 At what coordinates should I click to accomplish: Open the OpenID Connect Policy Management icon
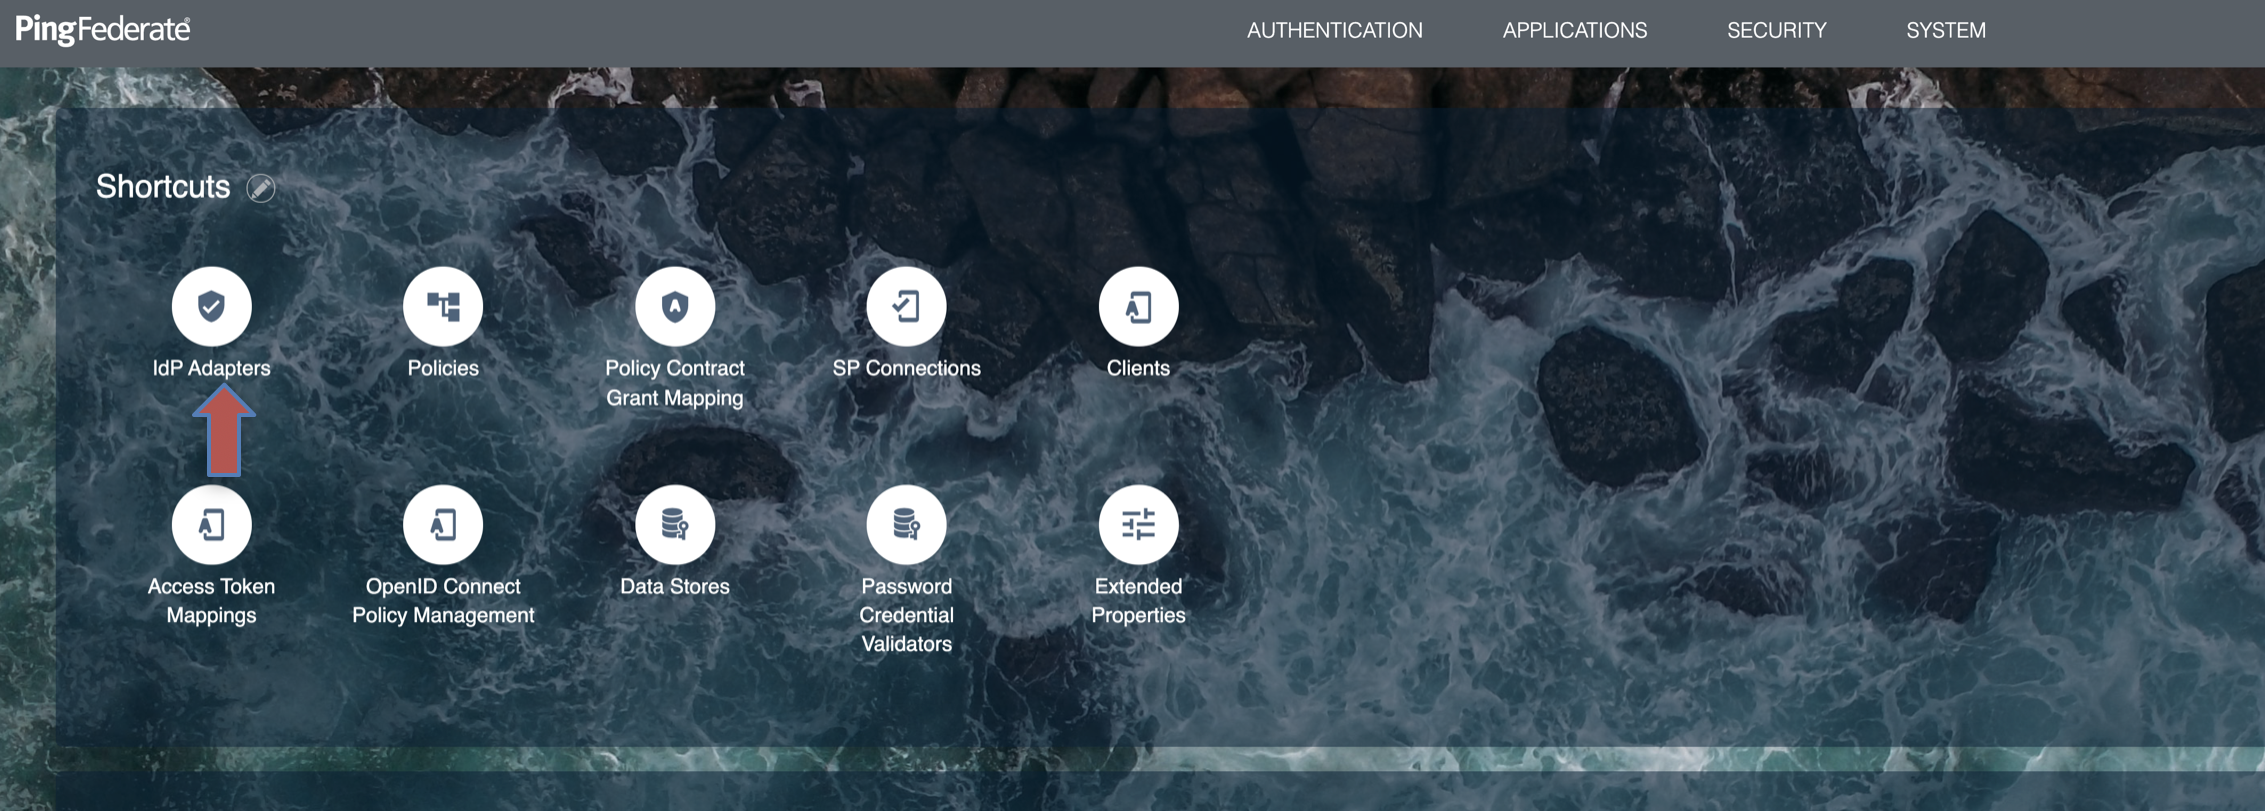coord(443,525)
